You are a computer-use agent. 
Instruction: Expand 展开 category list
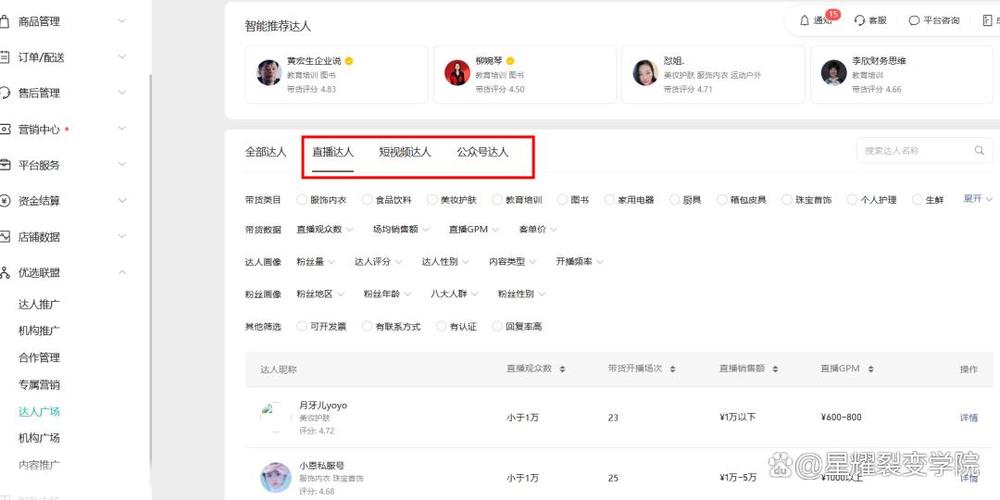pyautogui.click(x=978, y=199)
